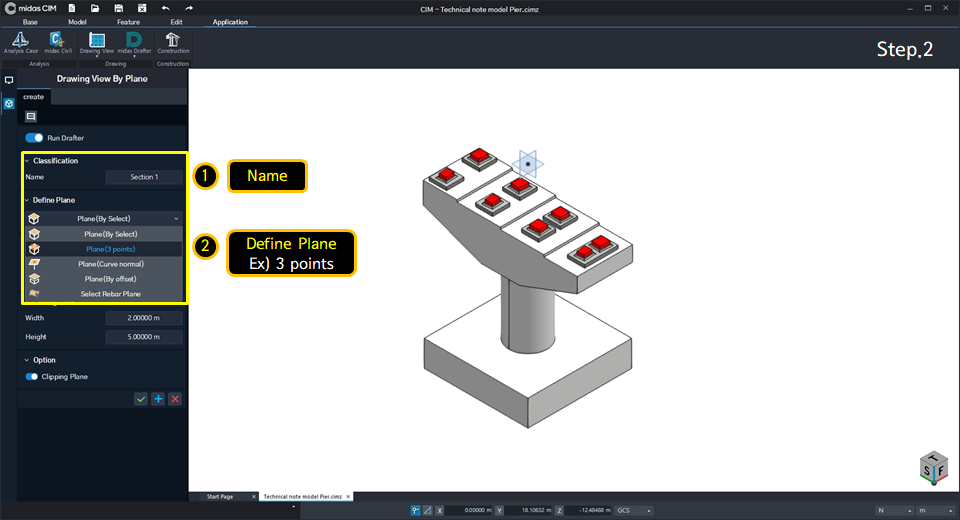Click the Height field showing 5.00000 m

click(144, 337)
